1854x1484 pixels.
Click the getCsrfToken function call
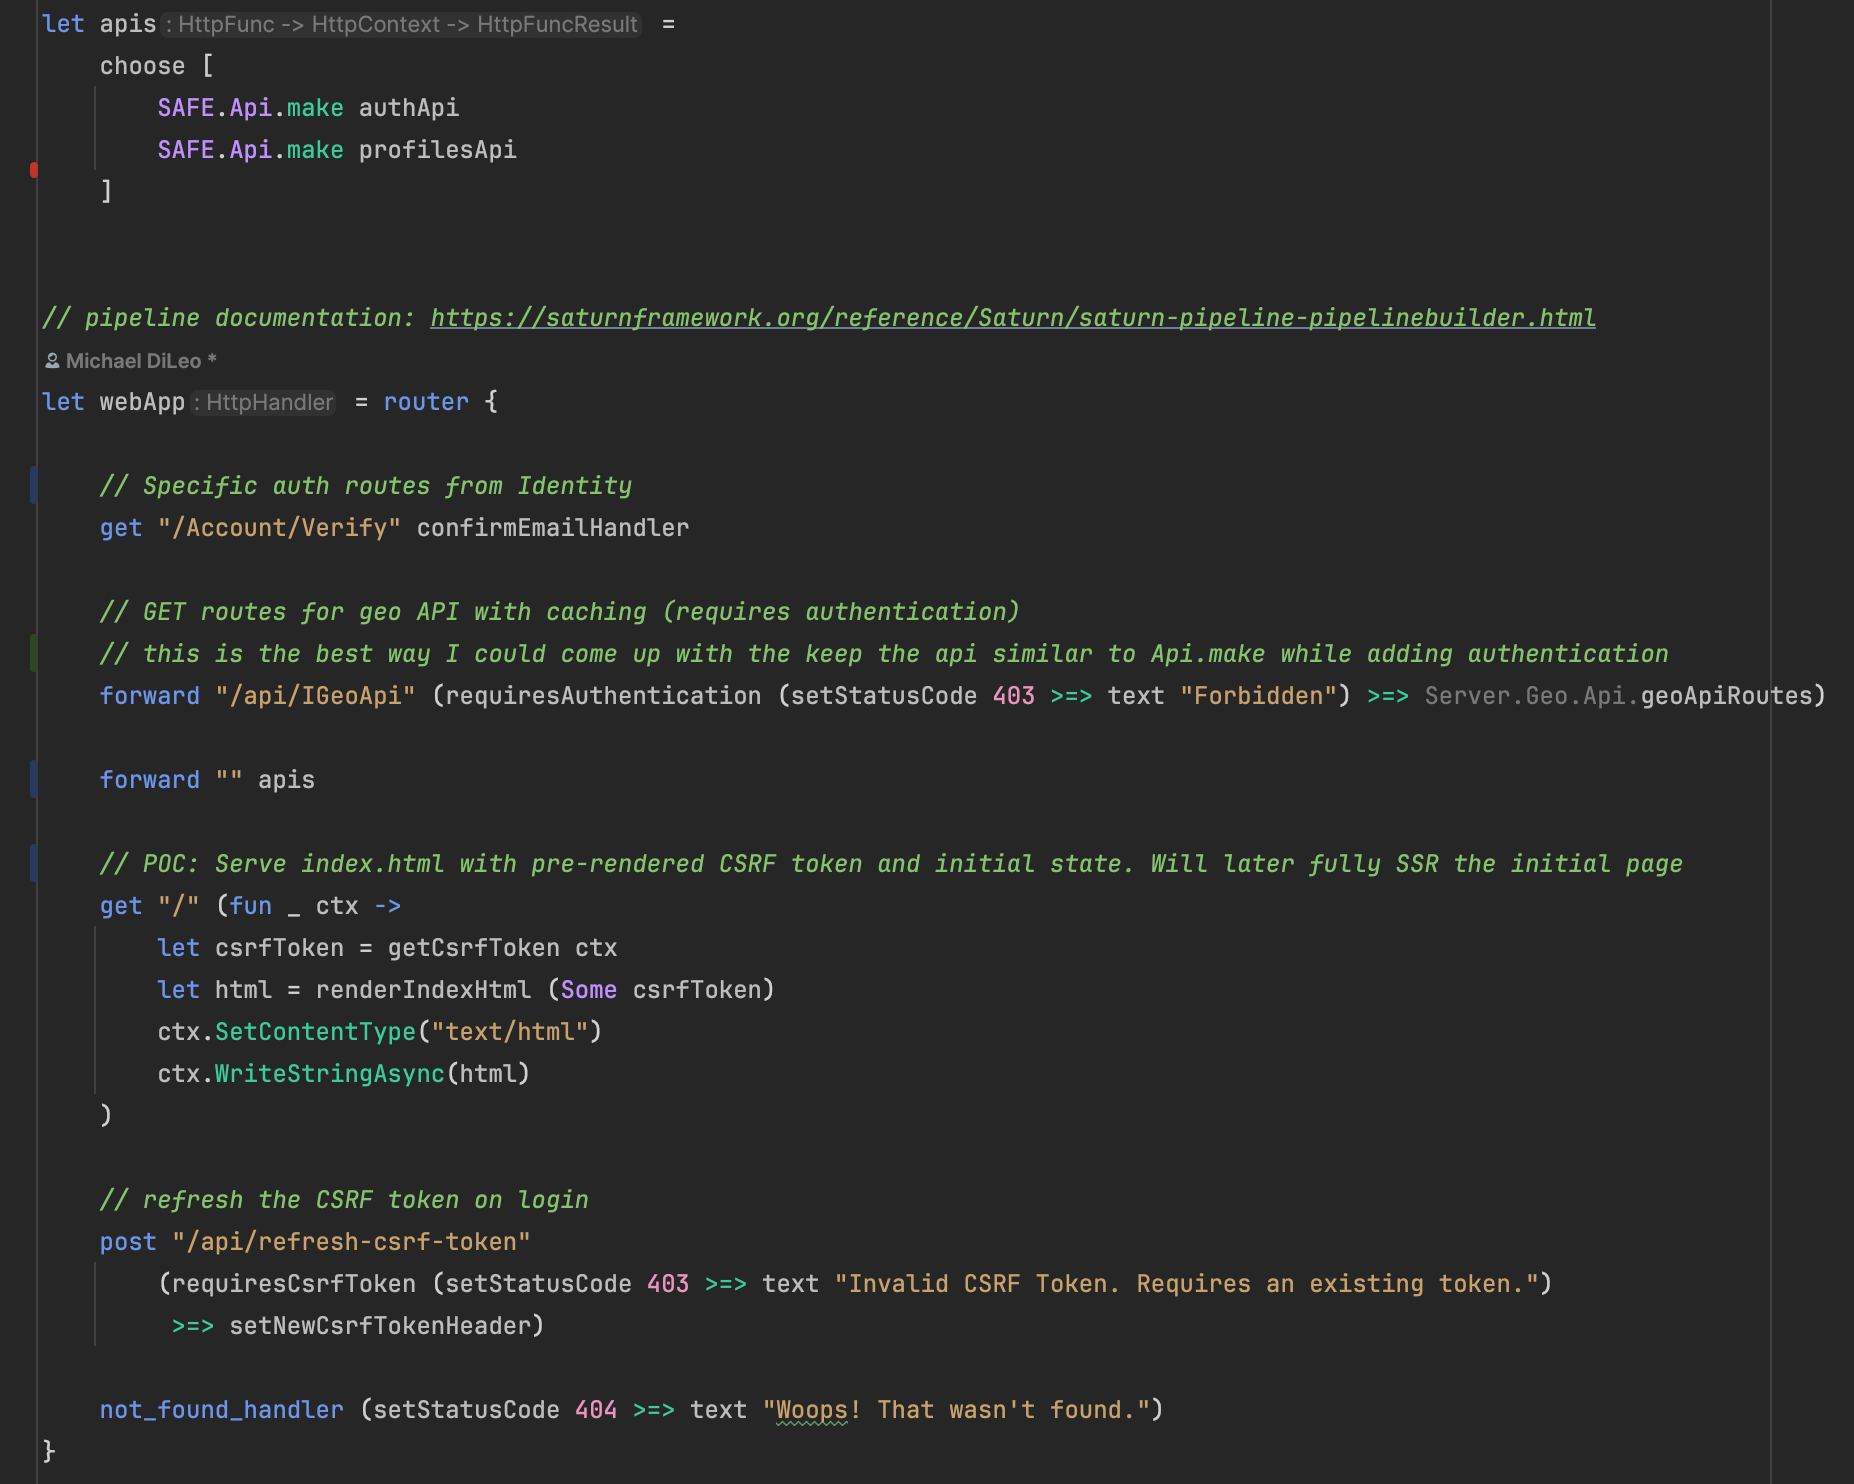point(475,947)
